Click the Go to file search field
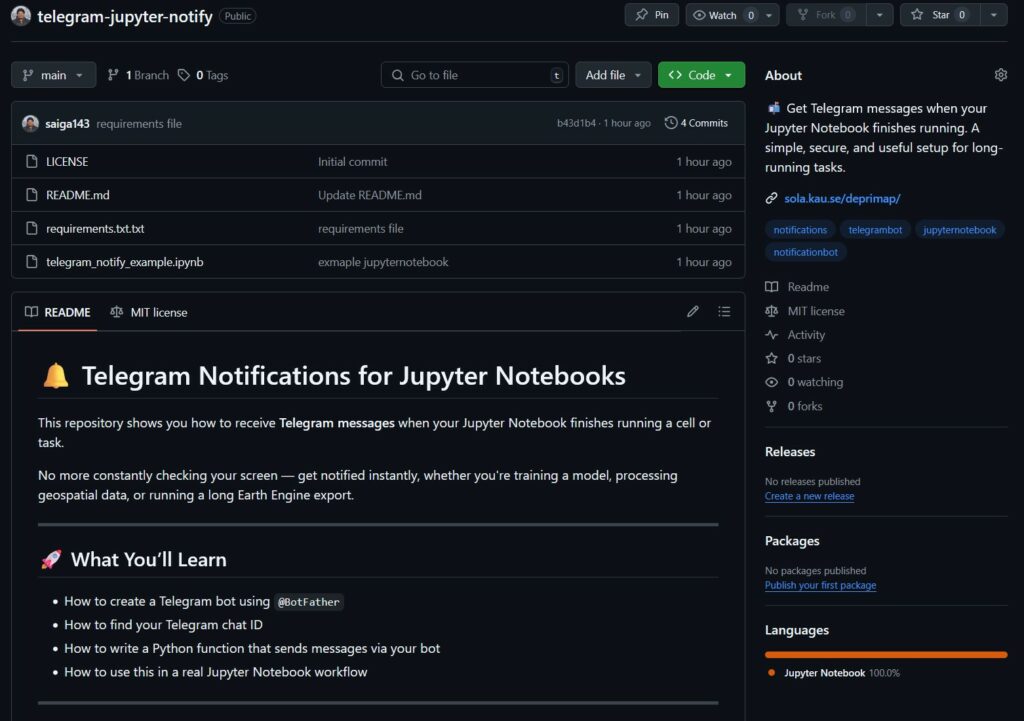 click(475, 75)
